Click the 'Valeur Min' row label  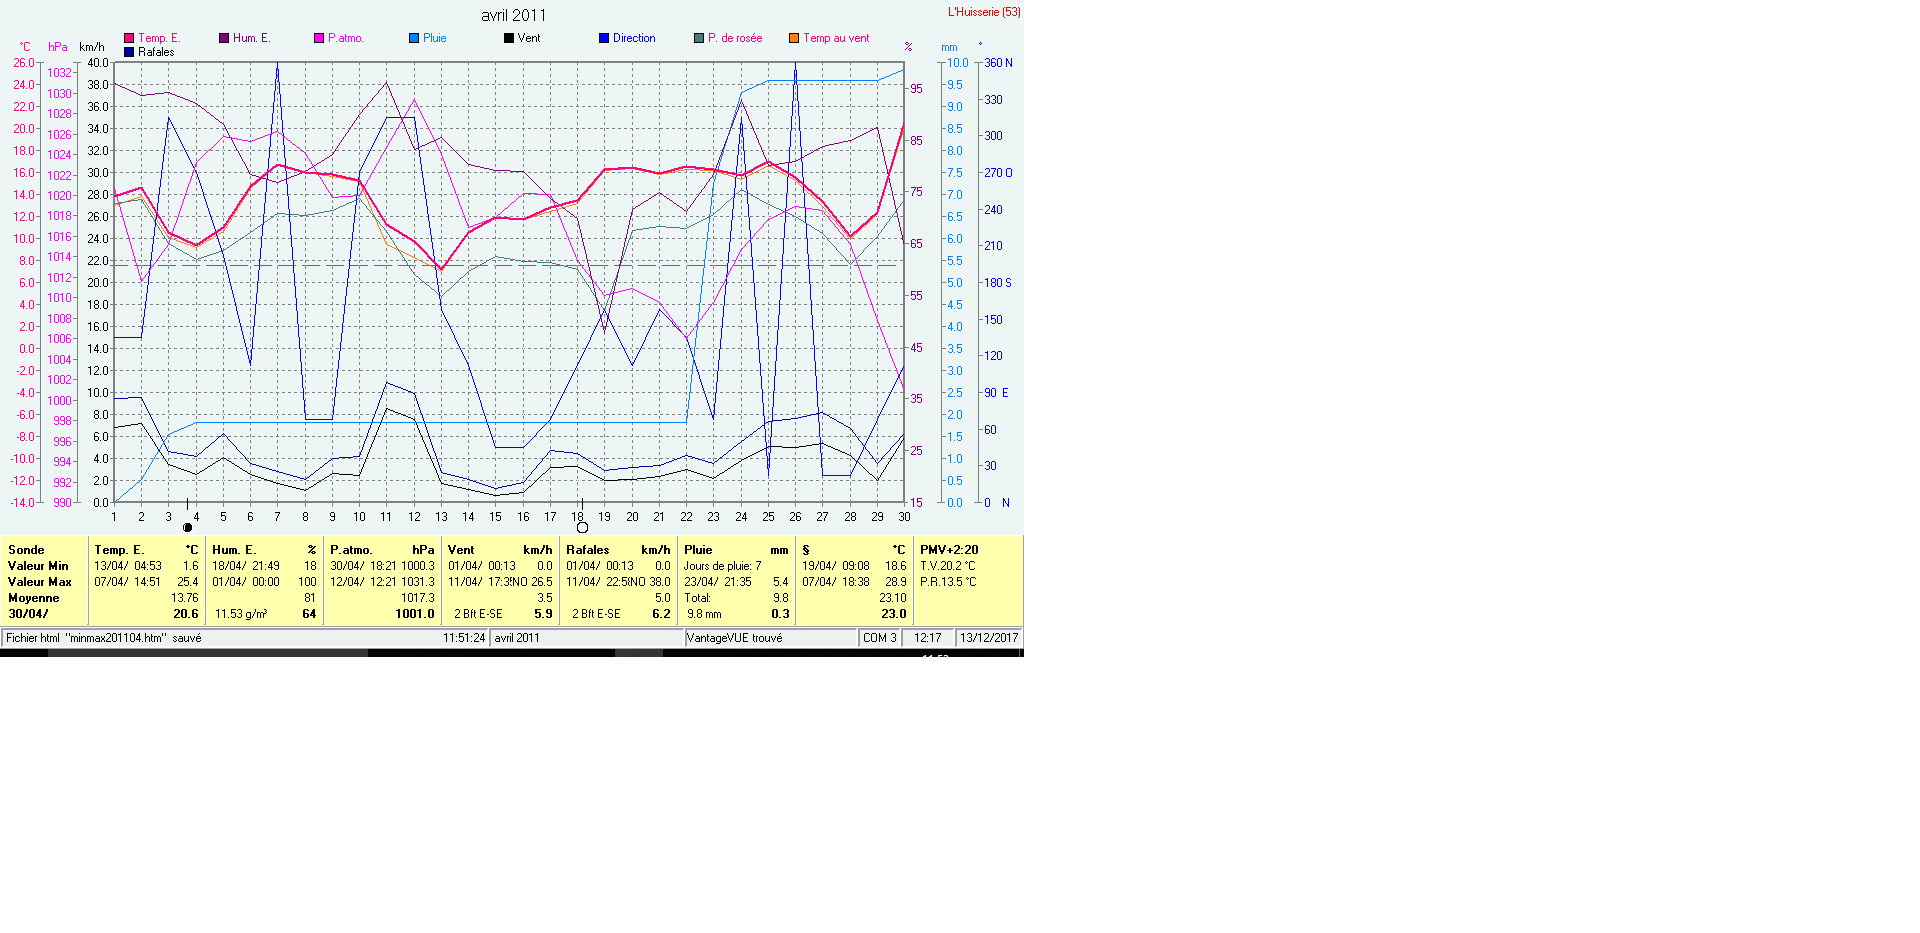pyautogui.click(x=38, y=566)
